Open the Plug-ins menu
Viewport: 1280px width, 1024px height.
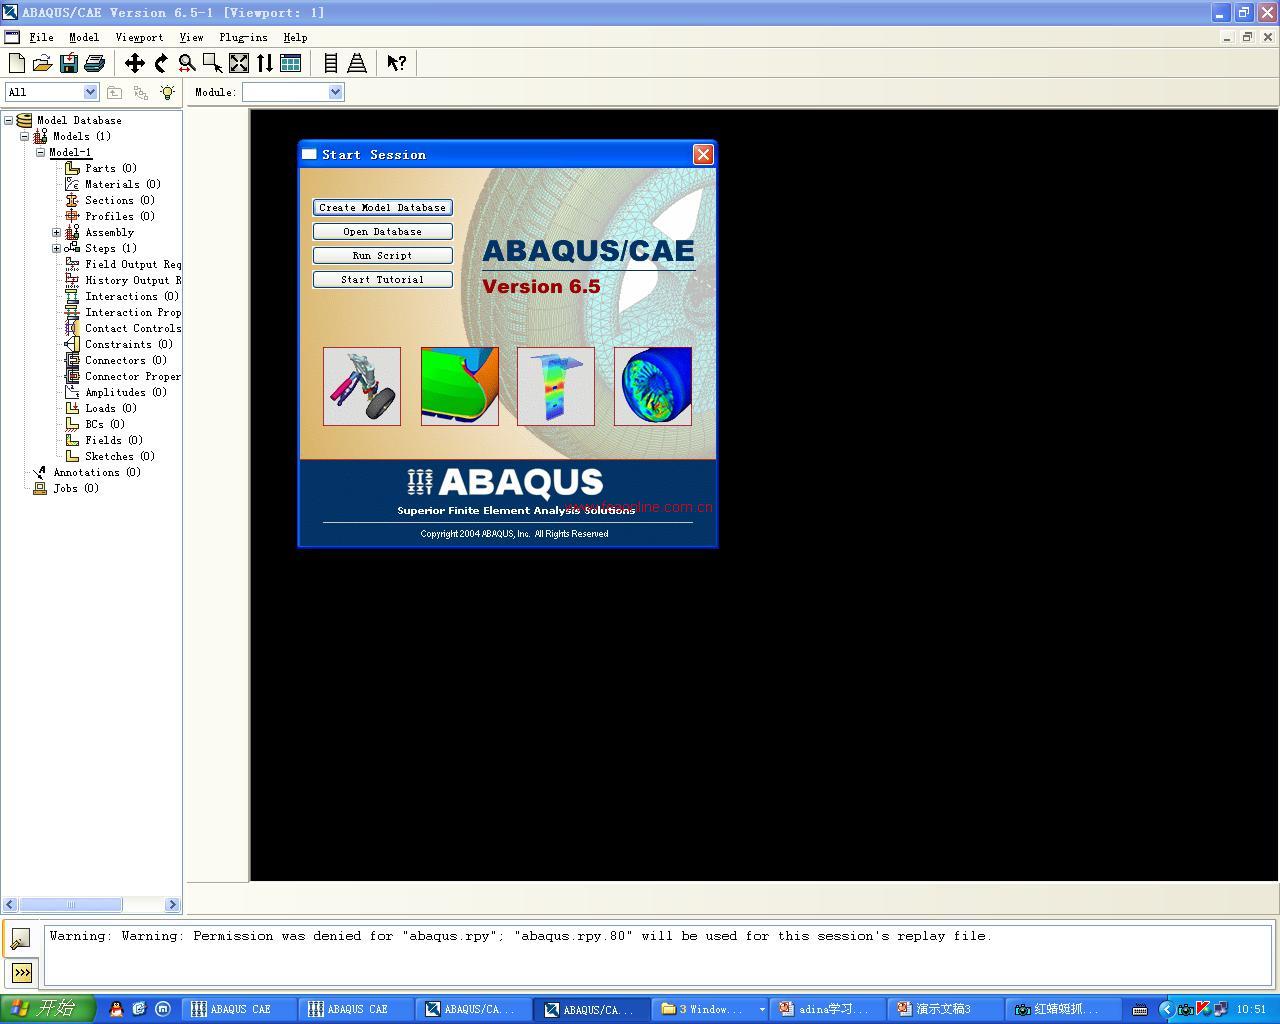pyautogui.click(x=243, y=37)
